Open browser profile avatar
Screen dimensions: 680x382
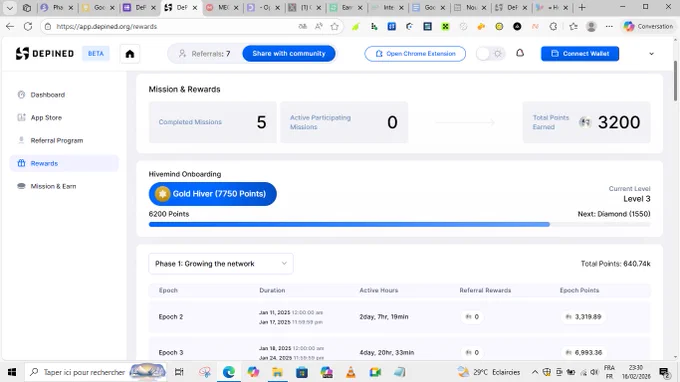tap(591, 26)
